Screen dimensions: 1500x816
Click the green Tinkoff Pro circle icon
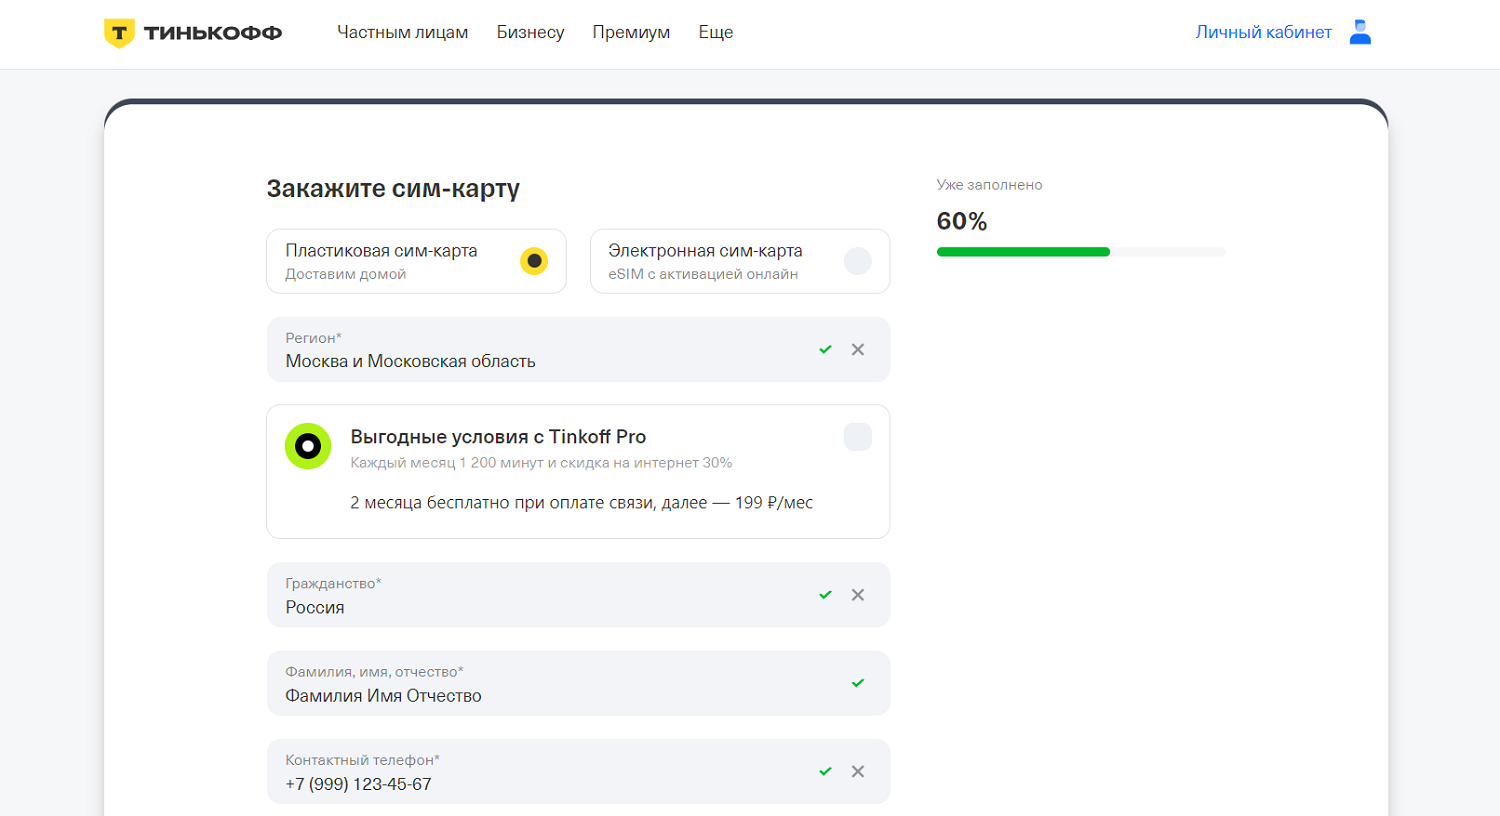coord(308,446)
